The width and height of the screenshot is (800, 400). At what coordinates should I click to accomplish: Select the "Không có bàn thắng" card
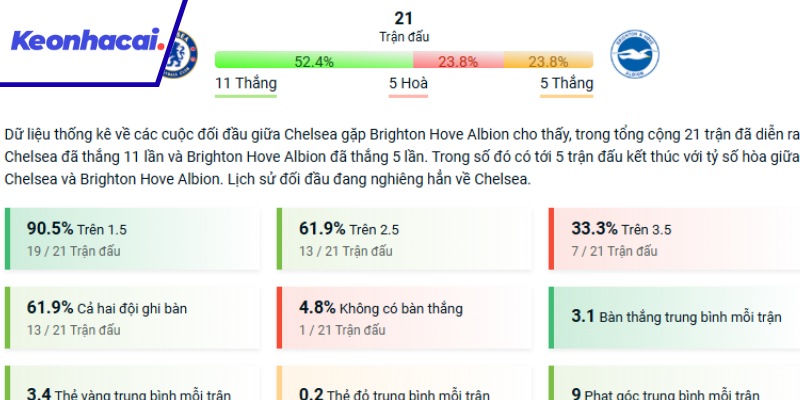(x=403, y=317)
